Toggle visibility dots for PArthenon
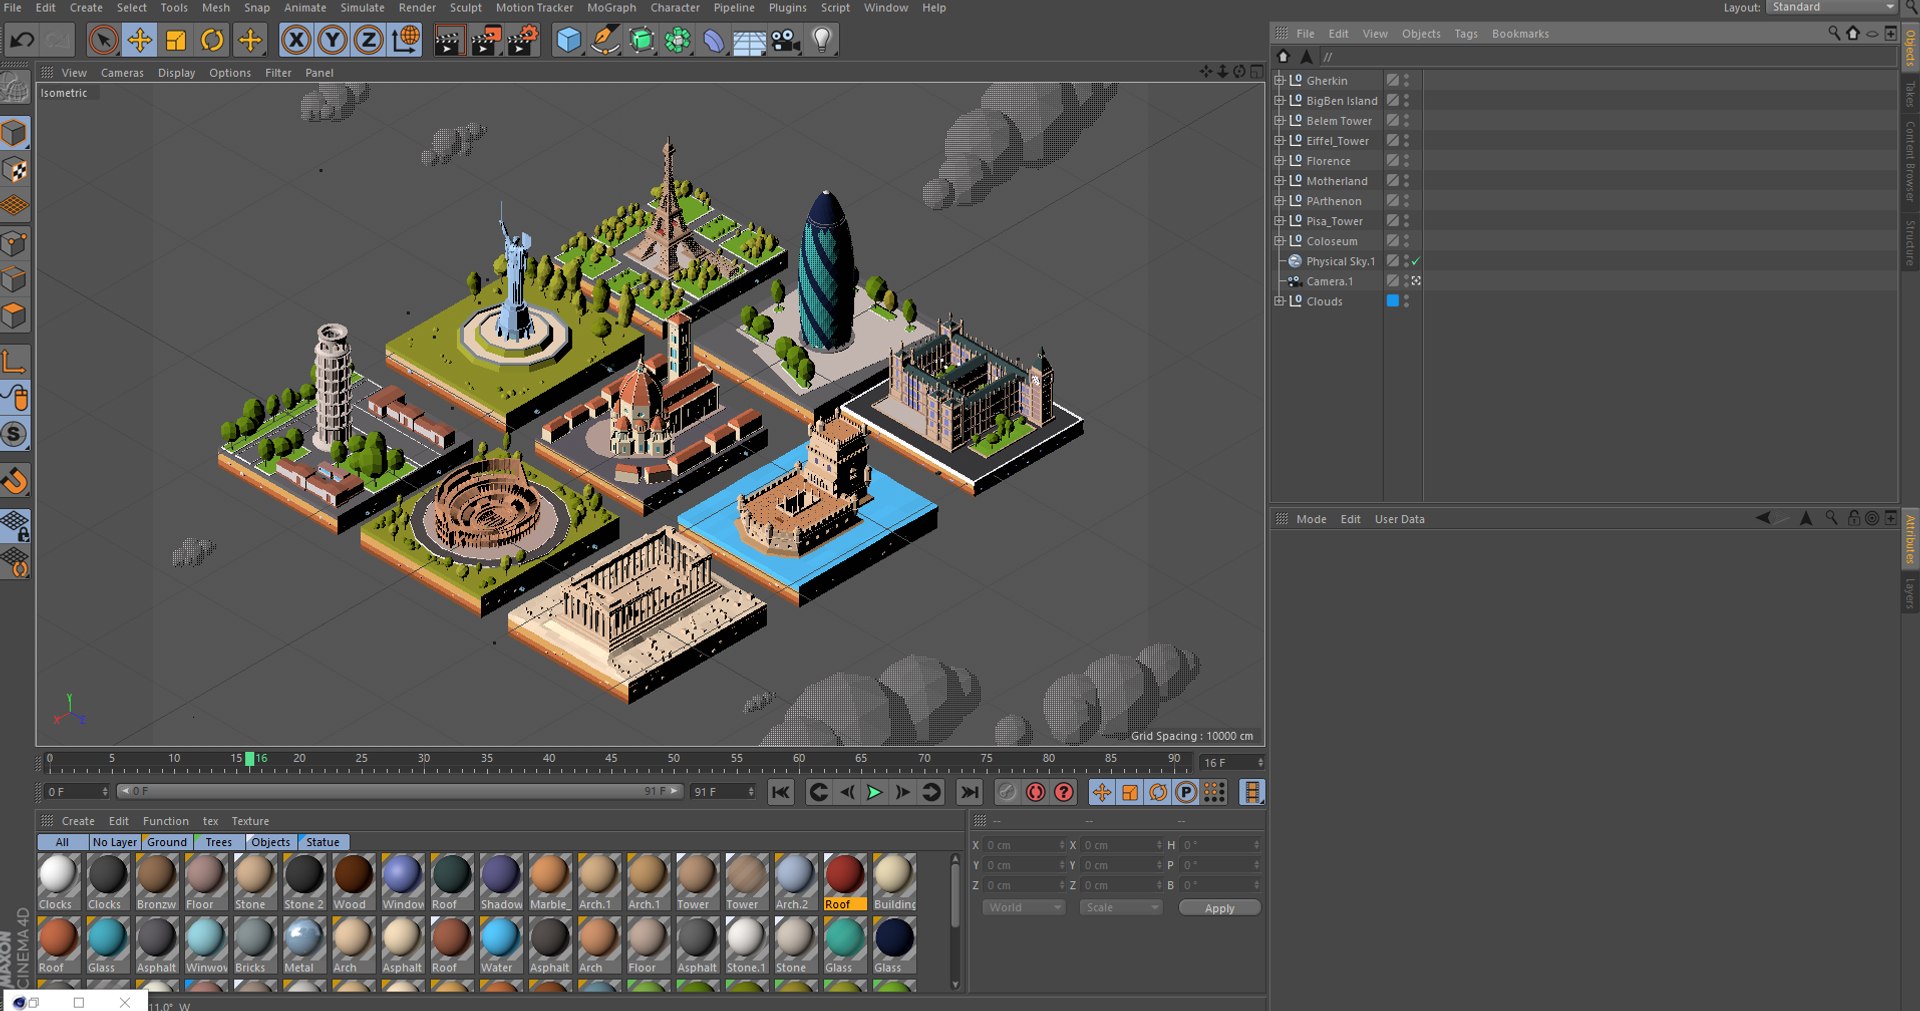The image size is (1920, 1011). tap(1406, 200)
